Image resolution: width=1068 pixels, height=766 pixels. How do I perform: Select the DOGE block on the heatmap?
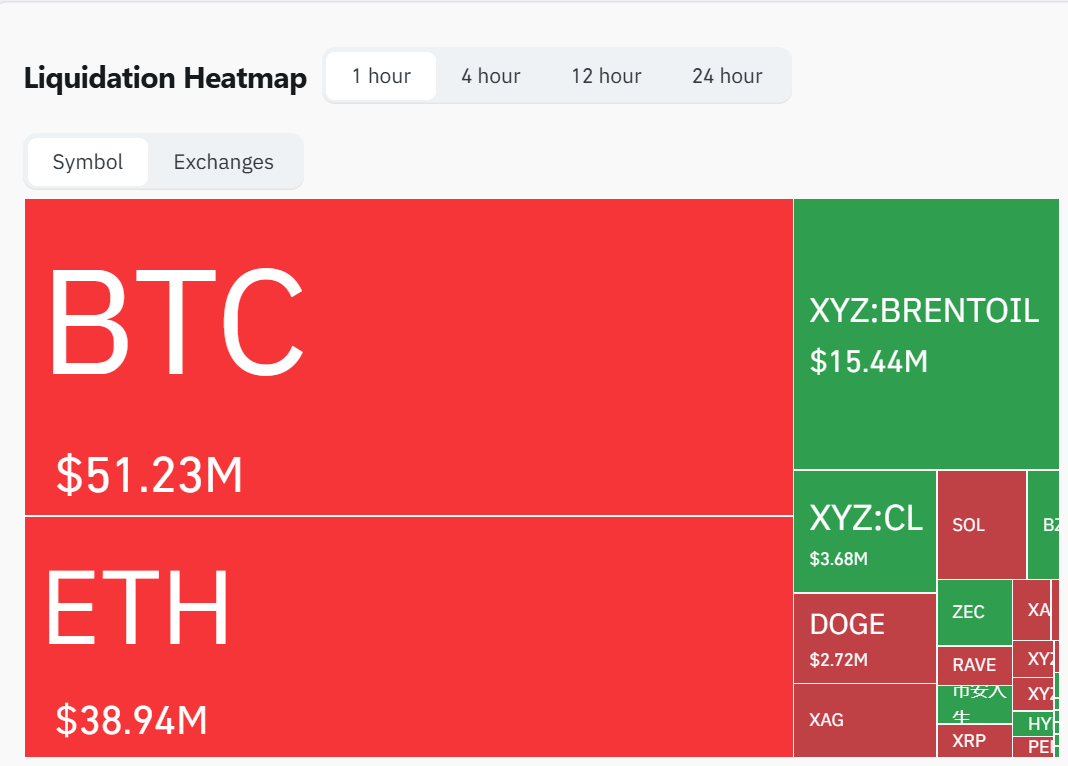862,638
